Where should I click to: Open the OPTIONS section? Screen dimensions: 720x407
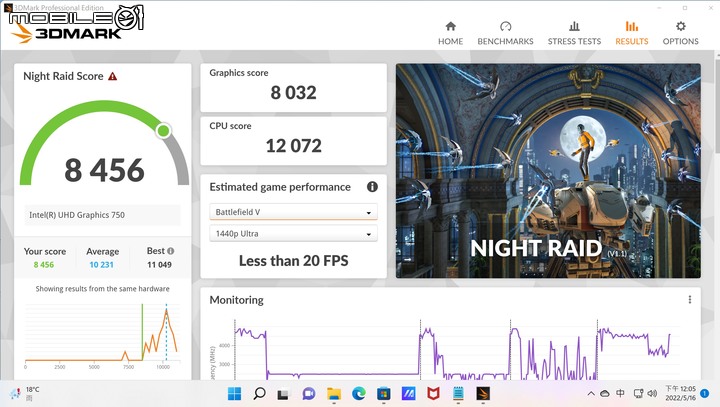click(681, 33)
